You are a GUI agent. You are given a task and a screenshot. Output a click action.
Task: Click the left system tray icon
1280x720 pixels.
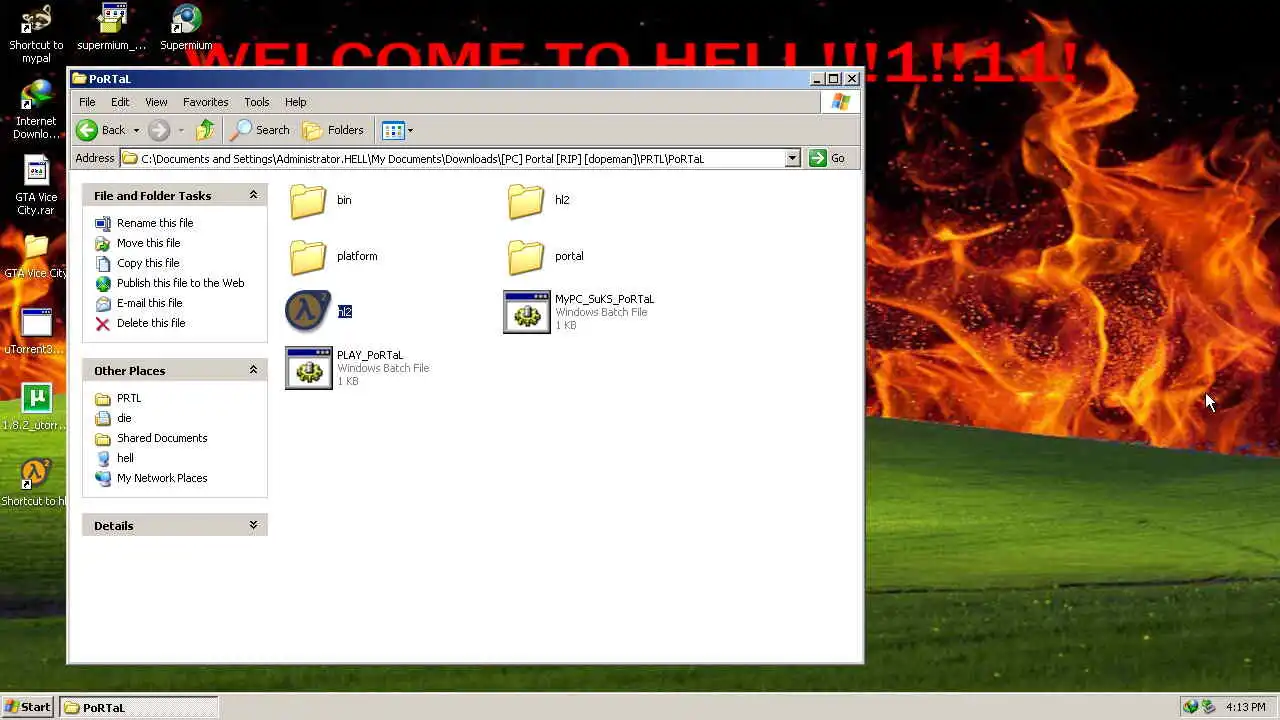point(1190,707)
